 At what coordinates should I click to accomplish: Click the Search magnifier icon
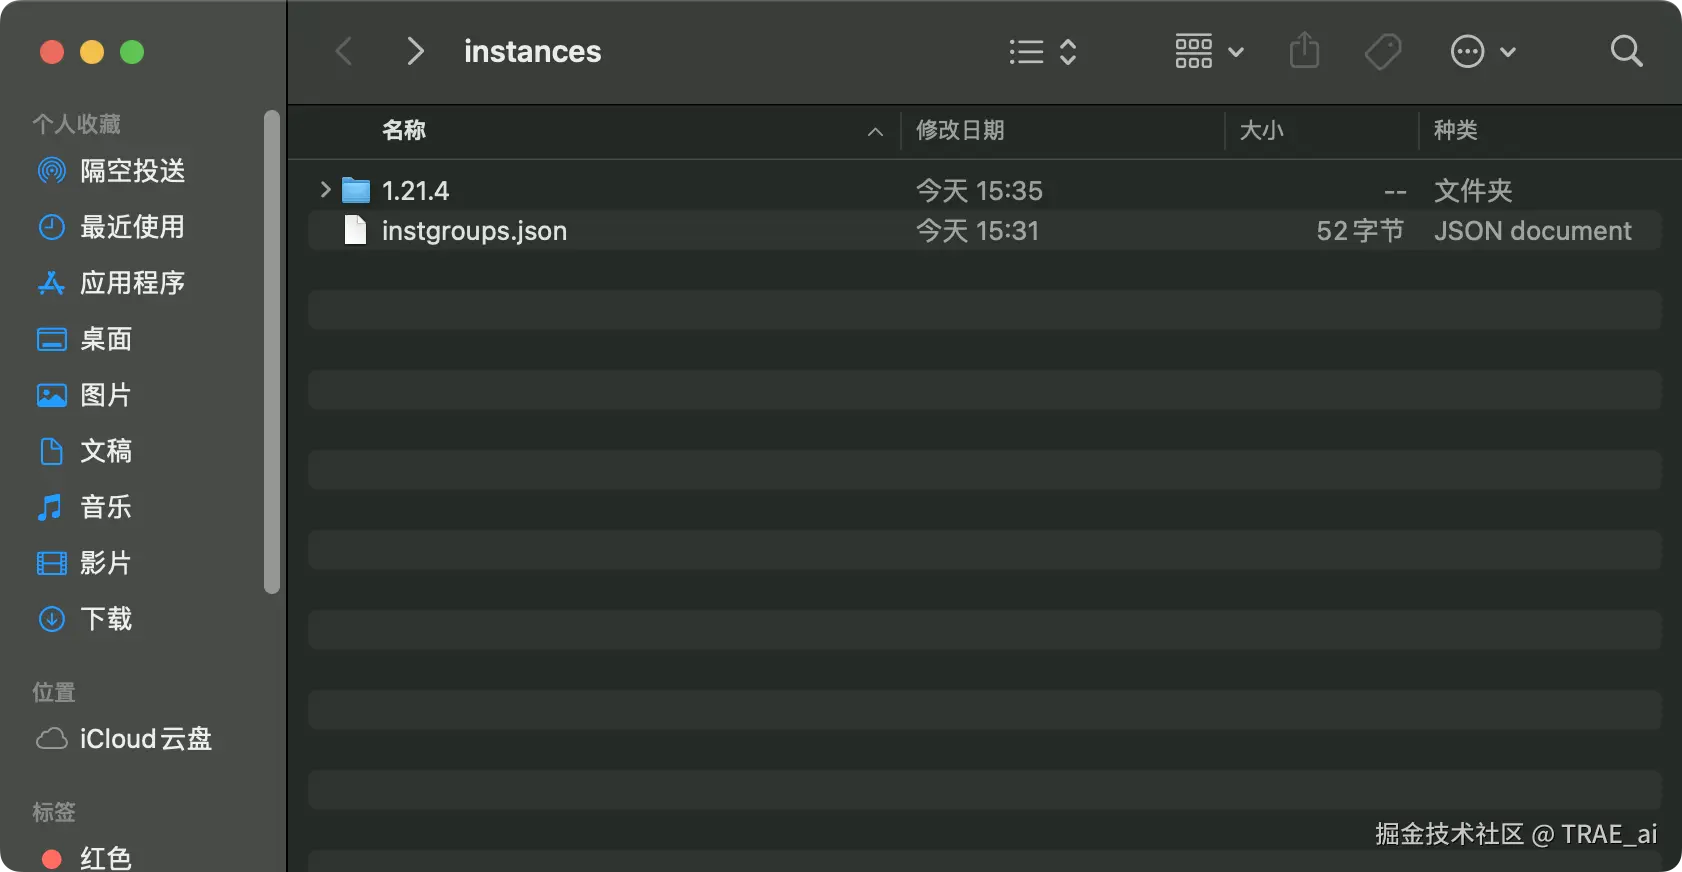pos(1626,51)
